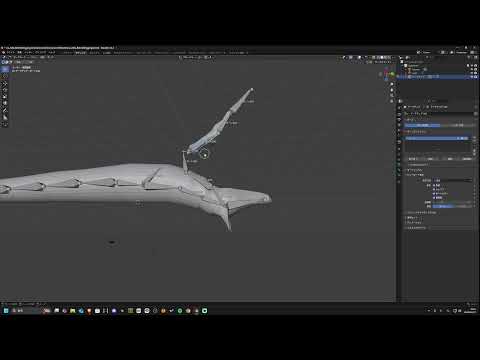Click the green Y axis on navigation gizmo
Screen dimensions: 480x360
pyautogui.click(x=392, y=73)
